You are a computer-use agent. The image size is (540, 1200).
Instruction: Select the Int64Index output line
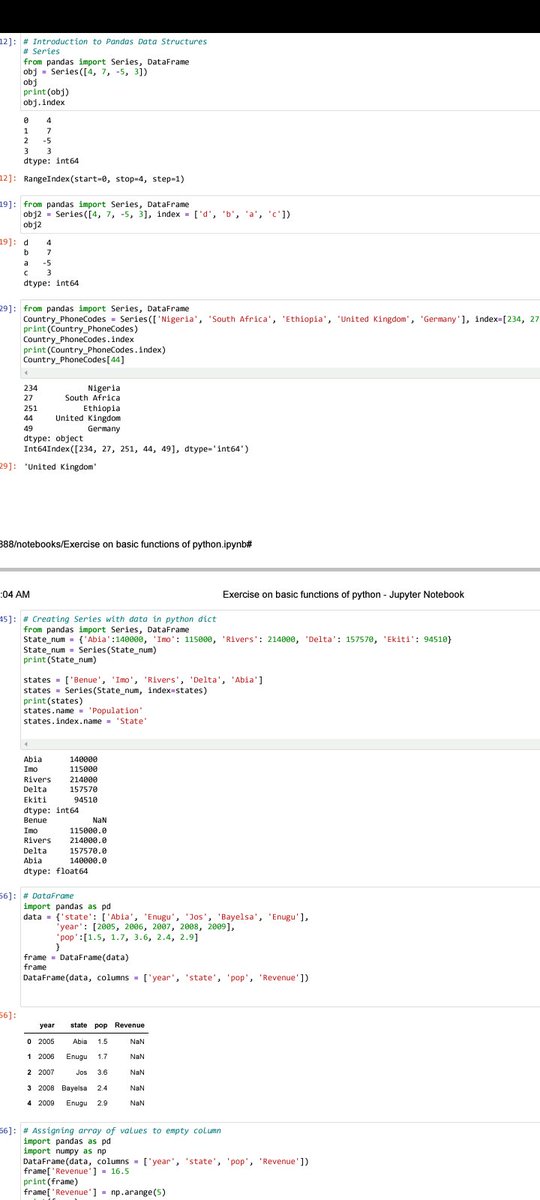coord(135,449)
